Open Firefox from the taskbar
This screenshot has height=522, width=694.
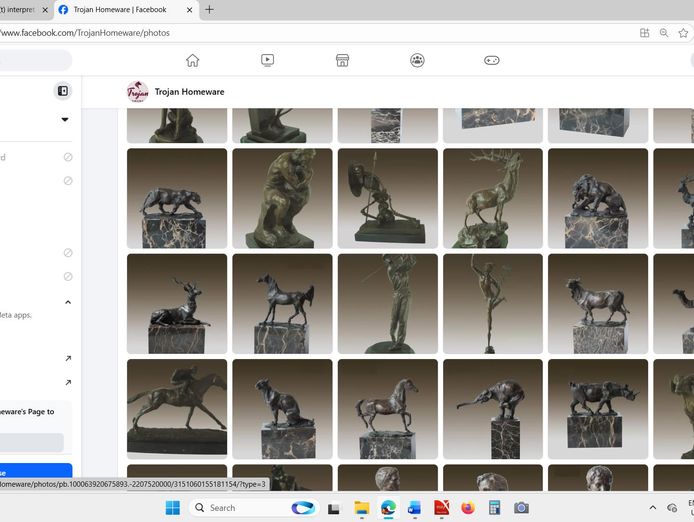click(467, 508)
